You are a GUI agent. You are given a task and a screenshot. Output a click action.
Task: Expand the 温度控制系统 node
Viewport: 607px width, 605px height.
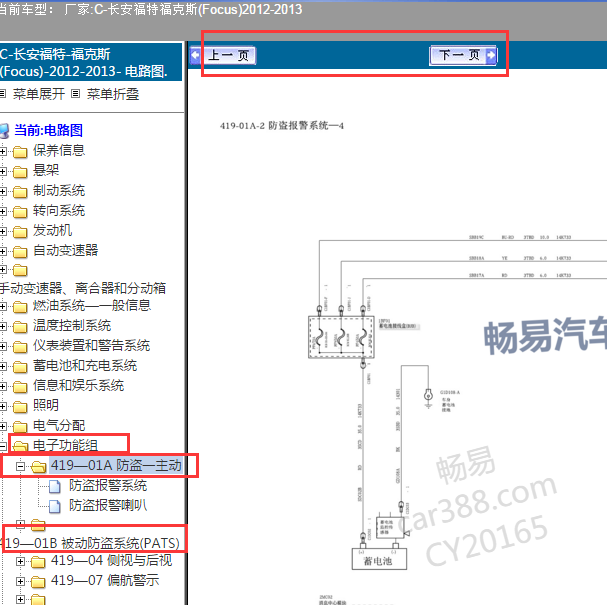[x=3, y=327]
